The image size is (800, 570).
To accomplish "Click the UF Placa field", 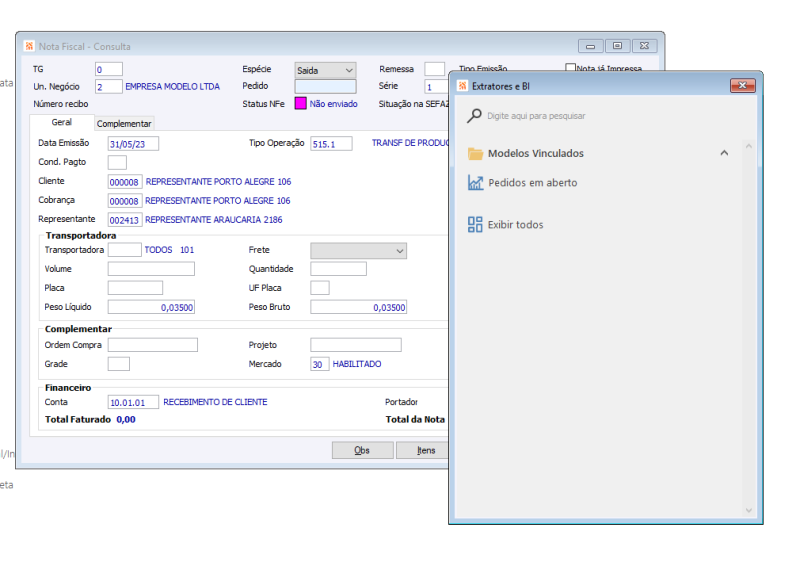I will pyautogui.click(x=320, y=288).
